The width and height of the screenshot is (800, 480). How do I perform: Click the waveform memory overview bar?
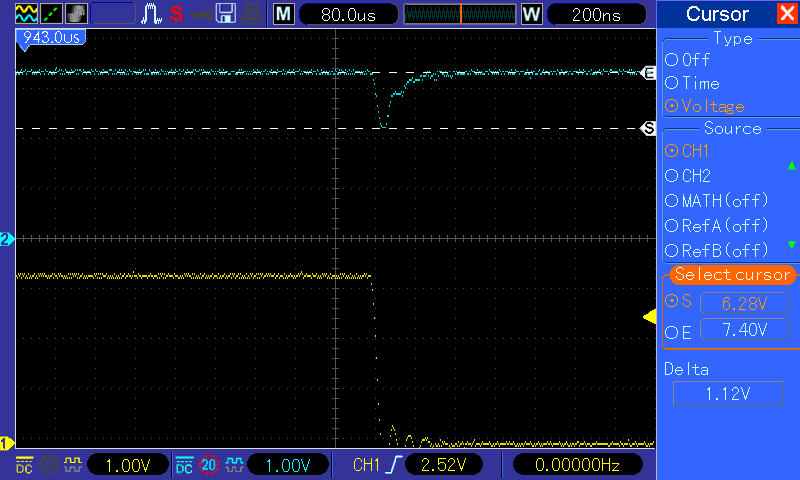[x=460, y=14]
